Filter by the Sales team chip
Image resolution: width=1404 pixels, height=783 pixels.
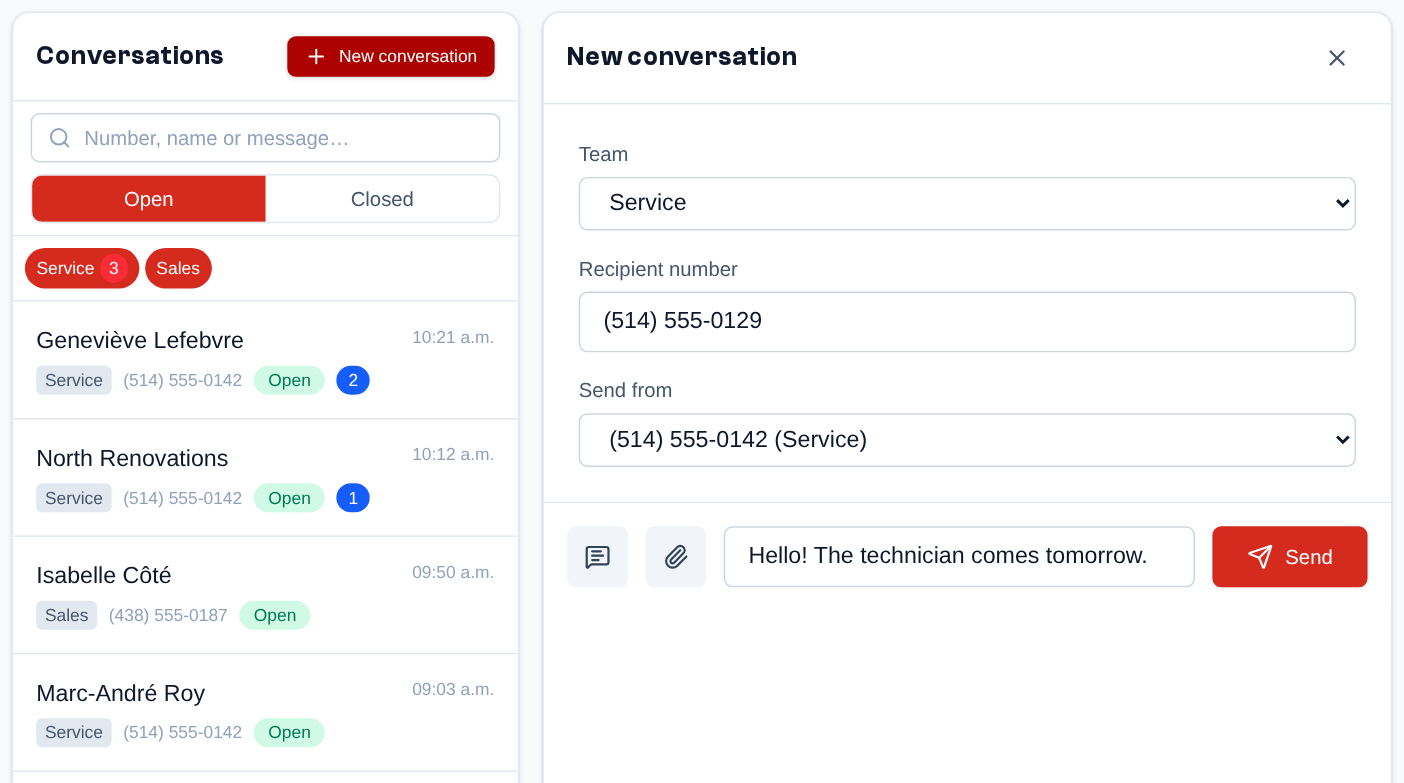click(x=178, y=268)
